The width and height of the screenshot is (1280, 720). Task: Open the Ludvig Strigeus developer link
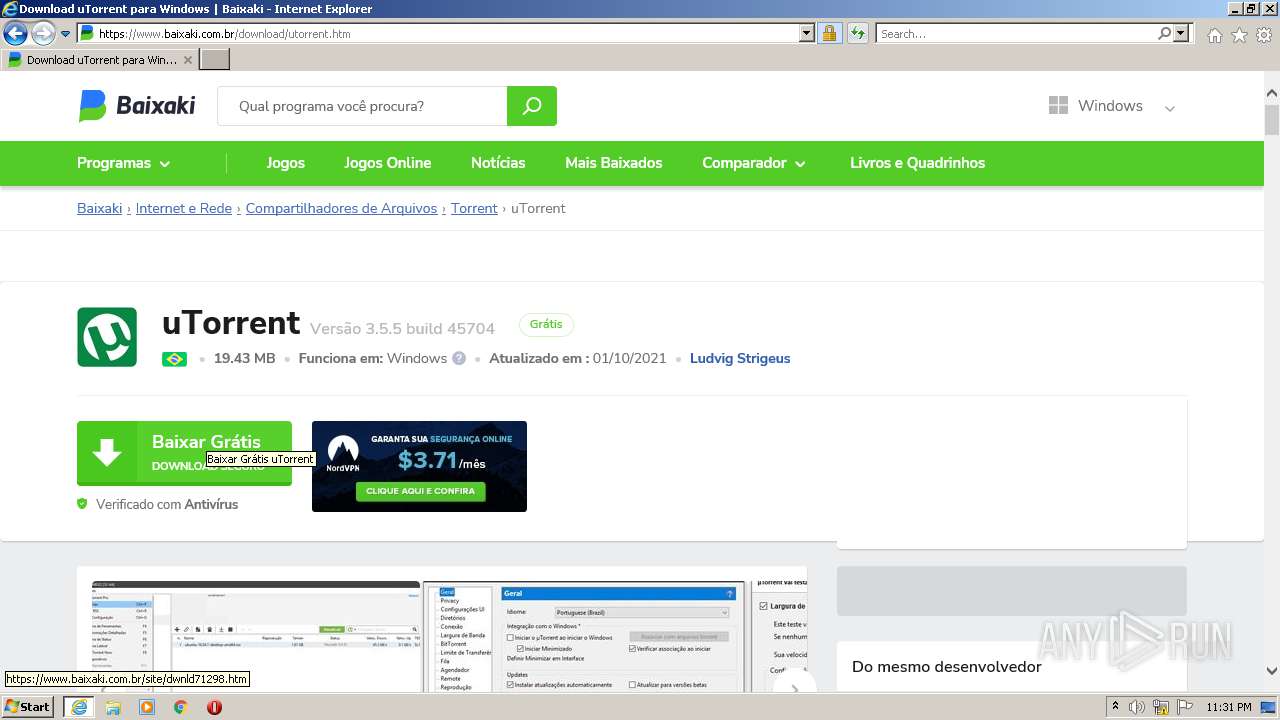740,358
